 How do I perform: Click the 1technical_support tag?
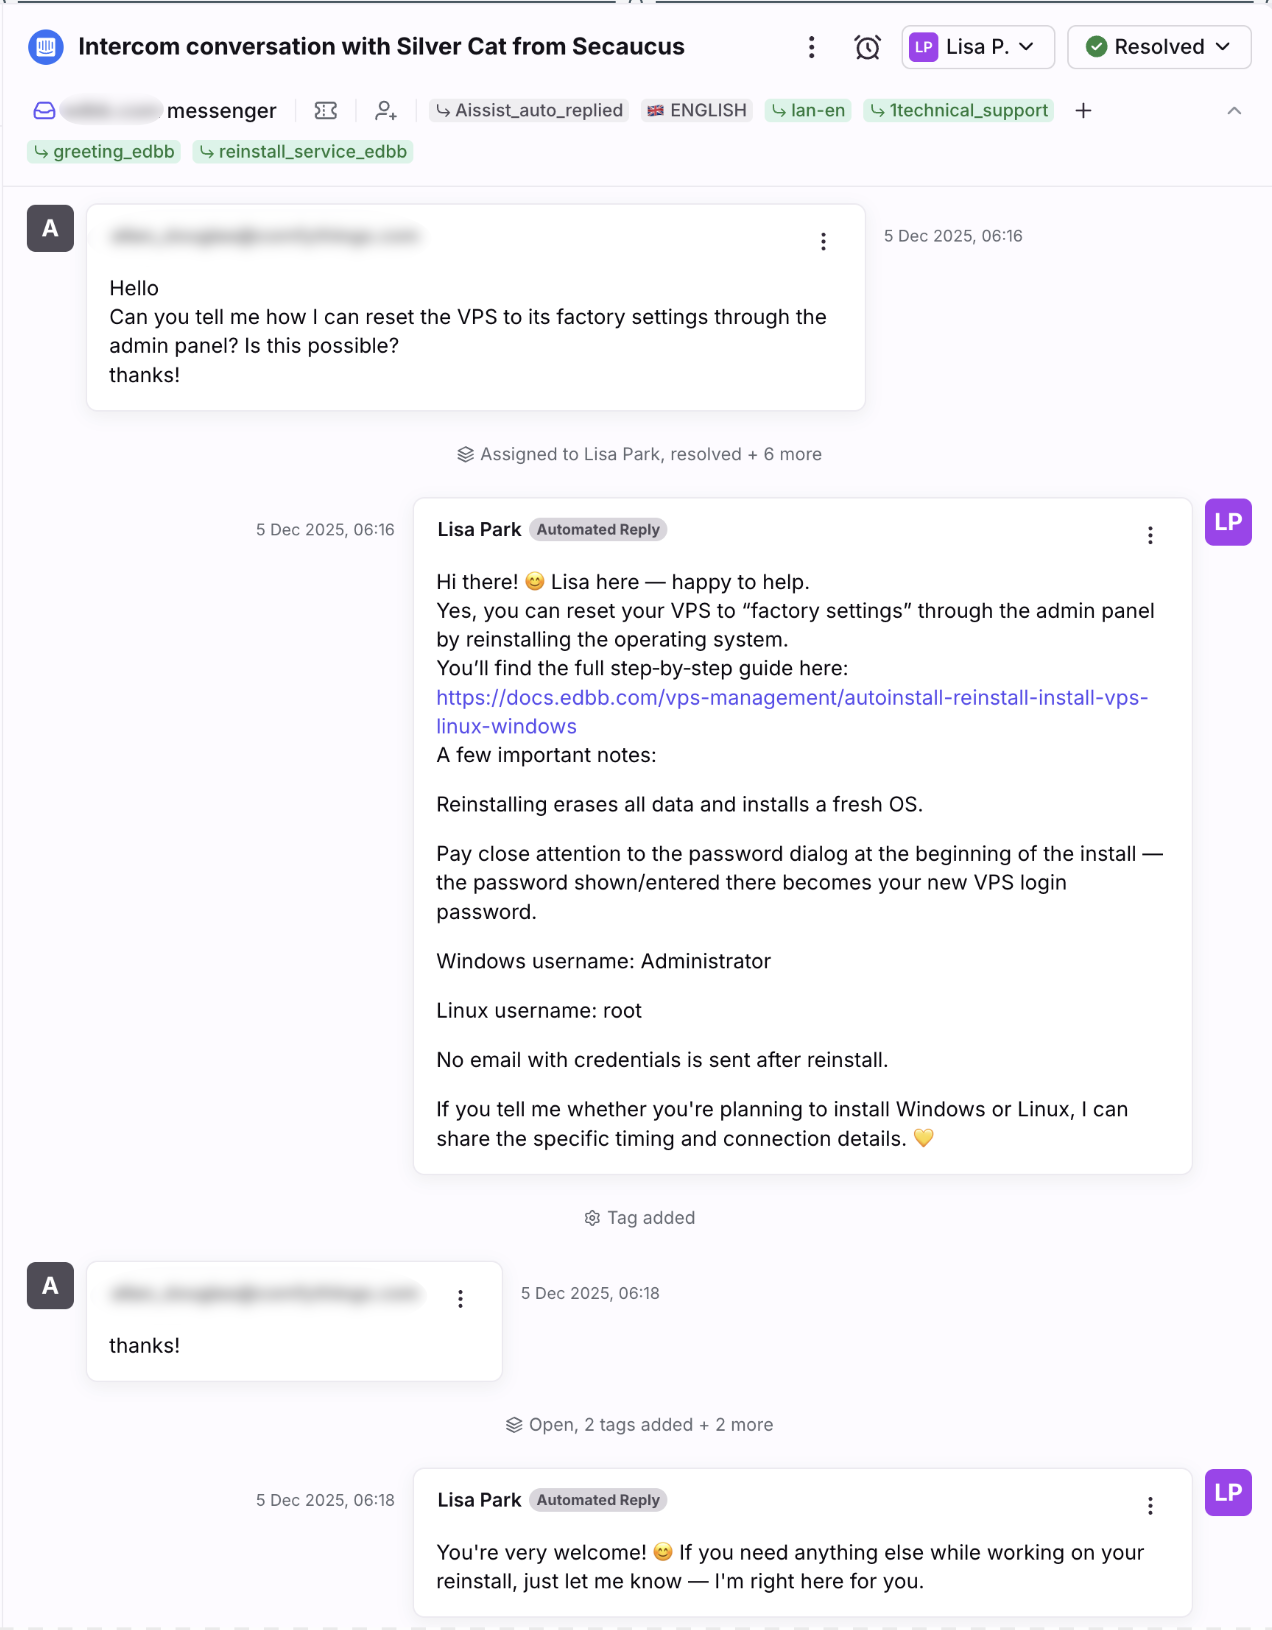[959, 111]
